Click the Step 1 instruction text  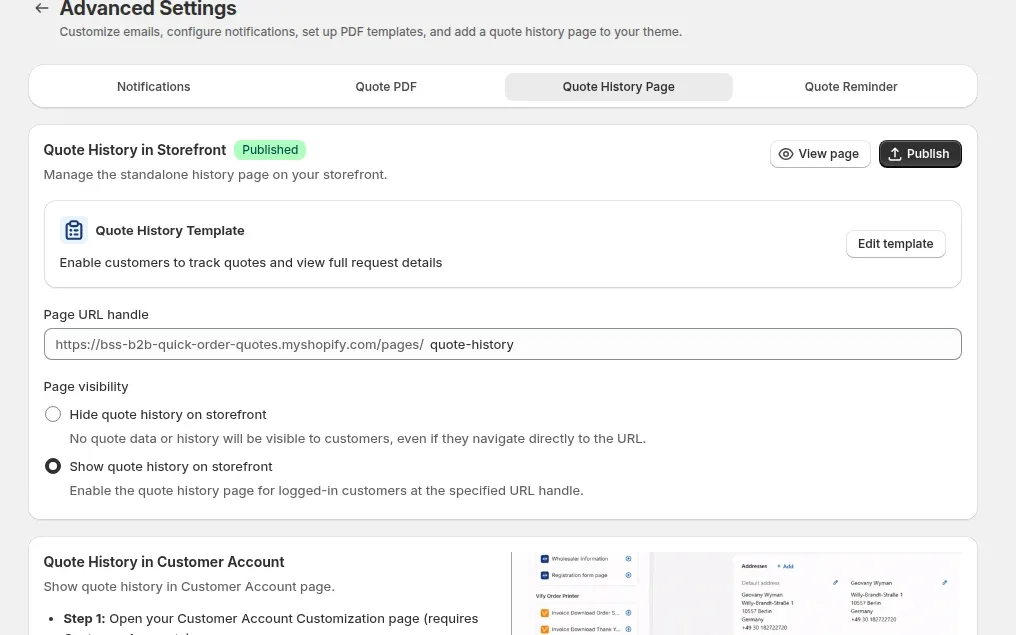point(271,625)
